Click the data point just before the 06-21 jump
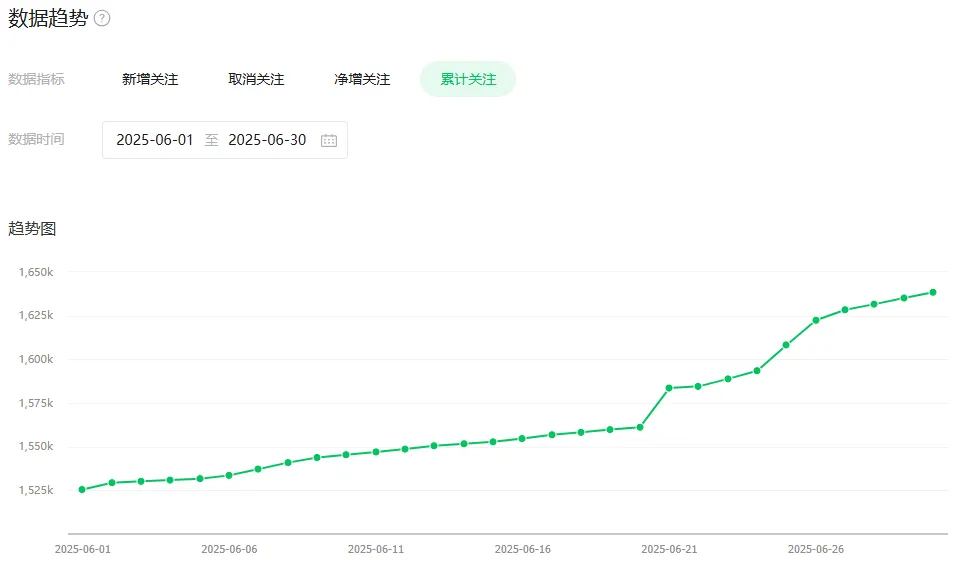 640,427
